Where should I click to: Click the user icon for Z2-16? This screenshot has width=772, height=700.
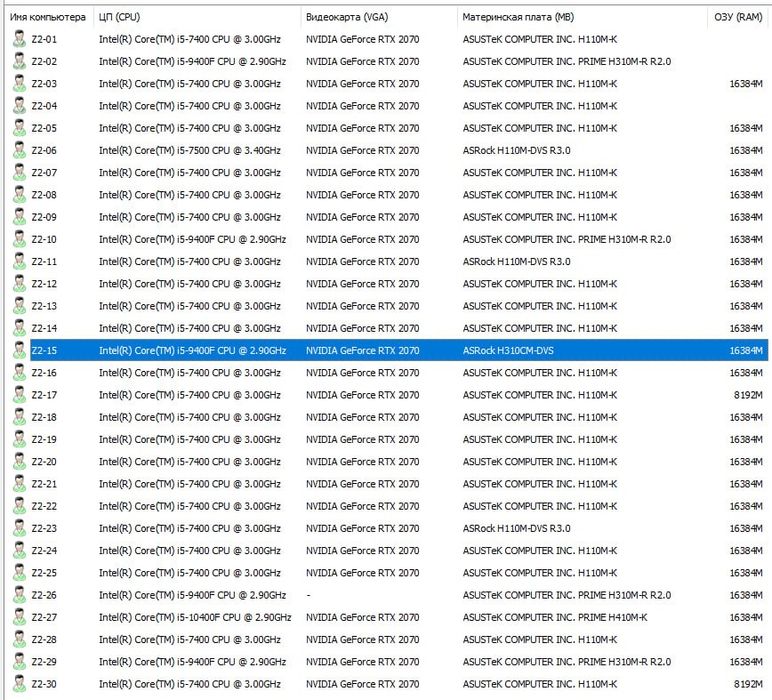(19, 373)
